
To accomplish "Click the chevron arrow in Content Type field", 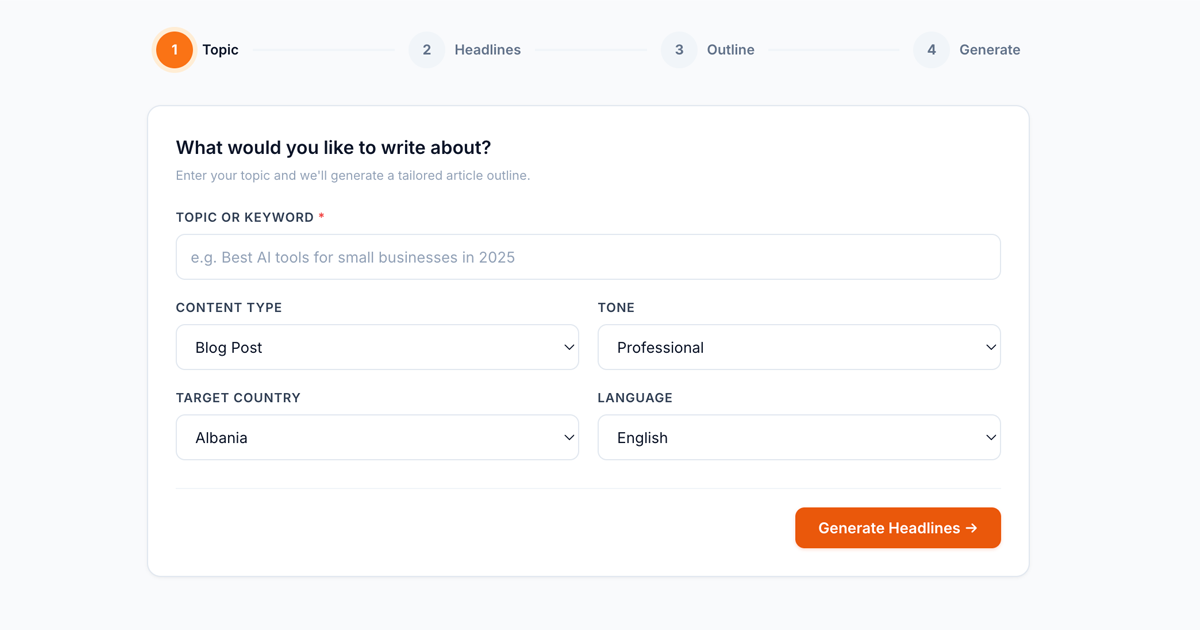I will [x=569, y=347].
